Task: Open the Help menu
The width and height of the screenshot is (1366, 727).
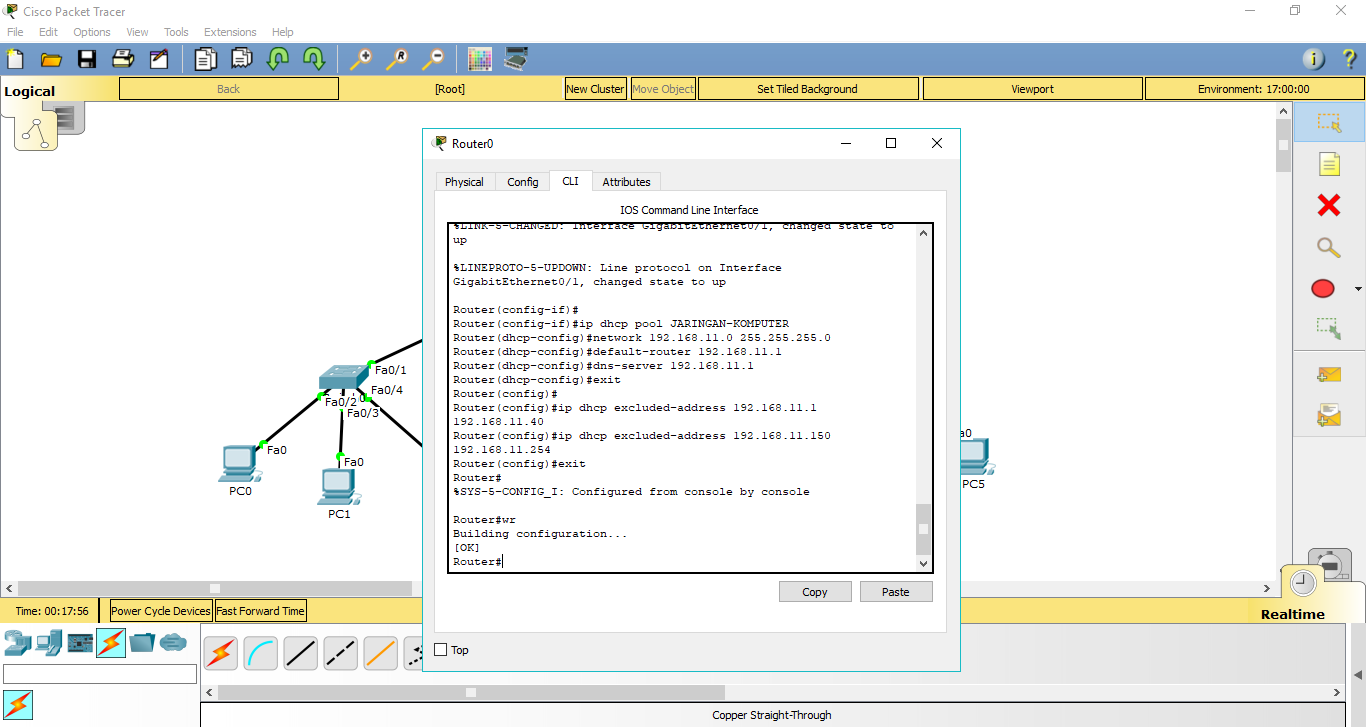Action: pyautogui.click(x=283, y=32)
